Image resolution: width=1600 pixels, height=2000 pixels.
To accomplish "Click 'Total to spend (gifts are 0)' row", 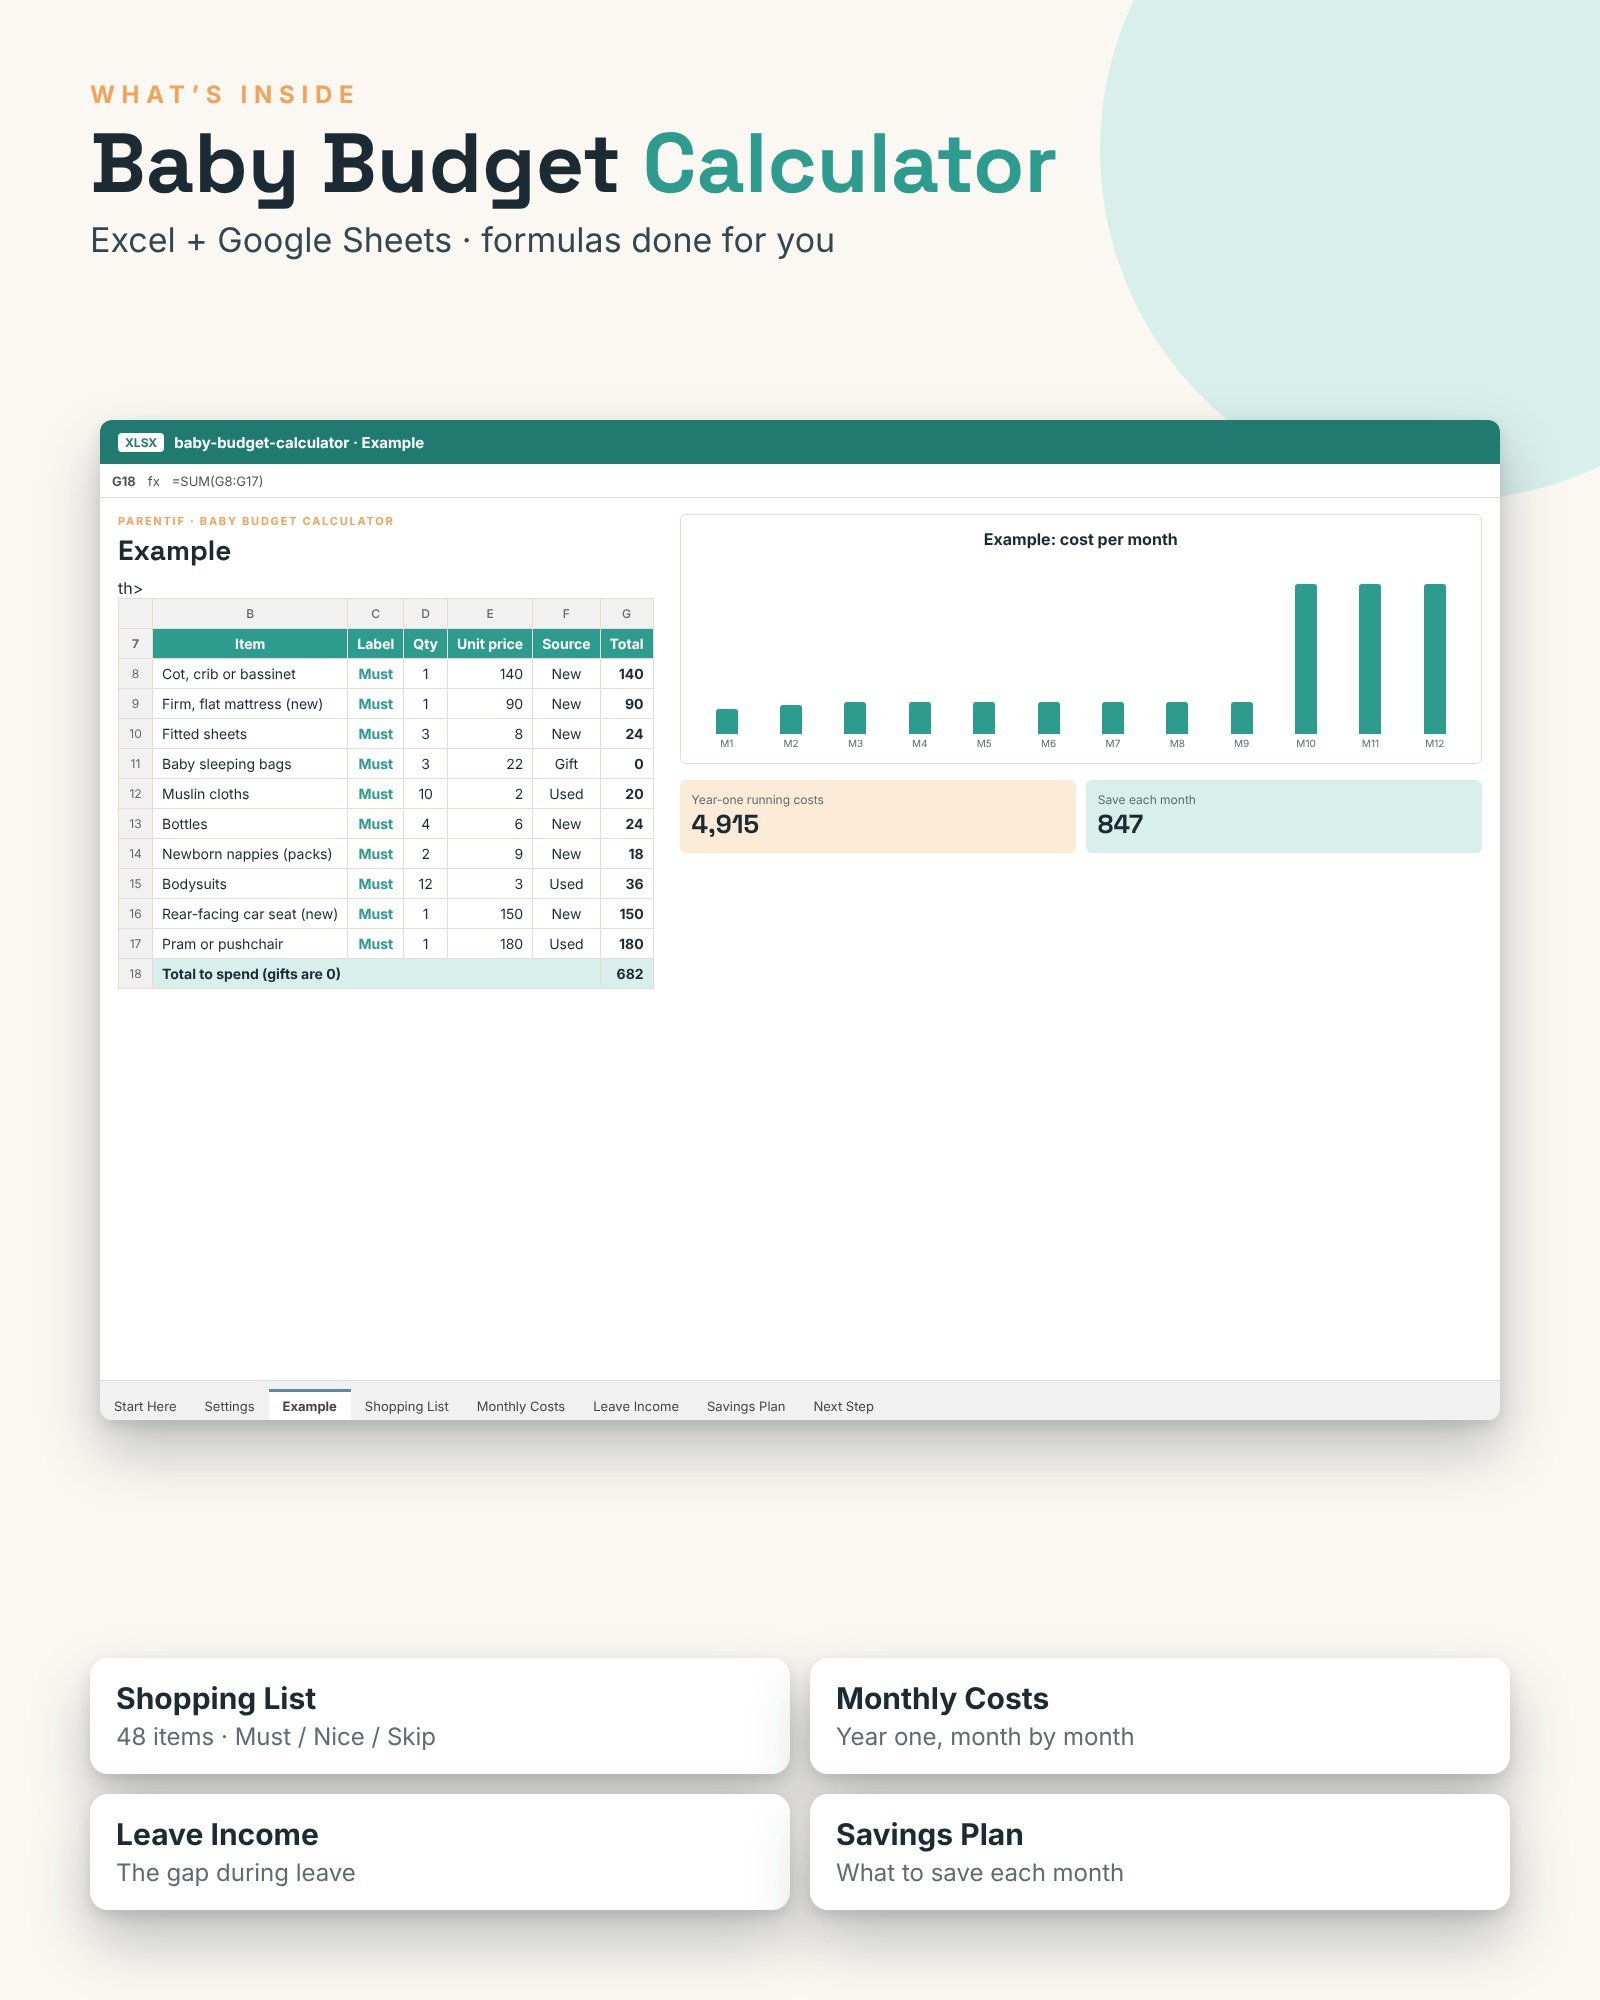I will tap(386, 974).
